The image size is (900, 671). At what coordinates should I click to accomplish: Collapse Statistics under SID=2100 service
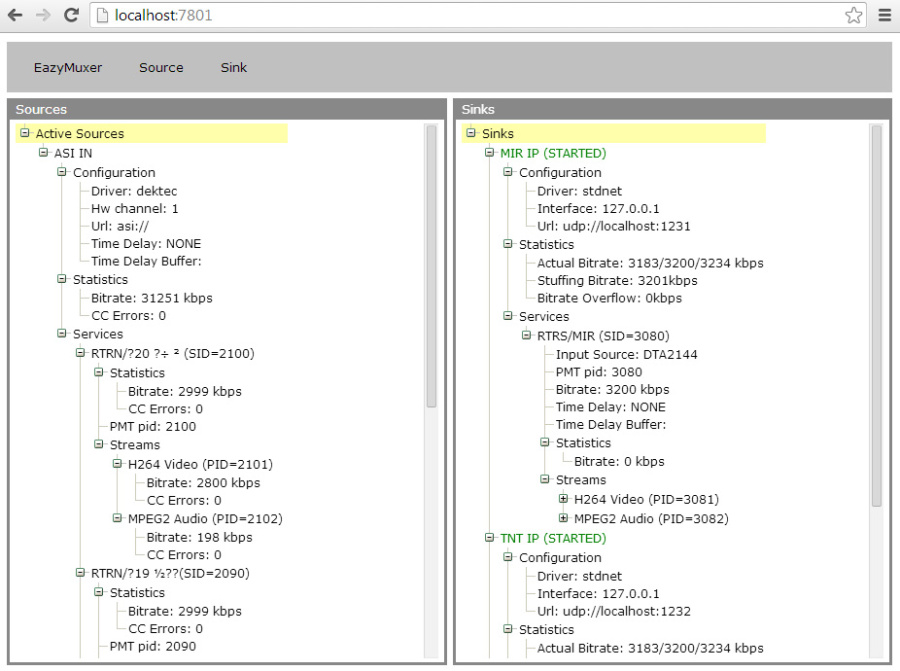pos(99,373)
